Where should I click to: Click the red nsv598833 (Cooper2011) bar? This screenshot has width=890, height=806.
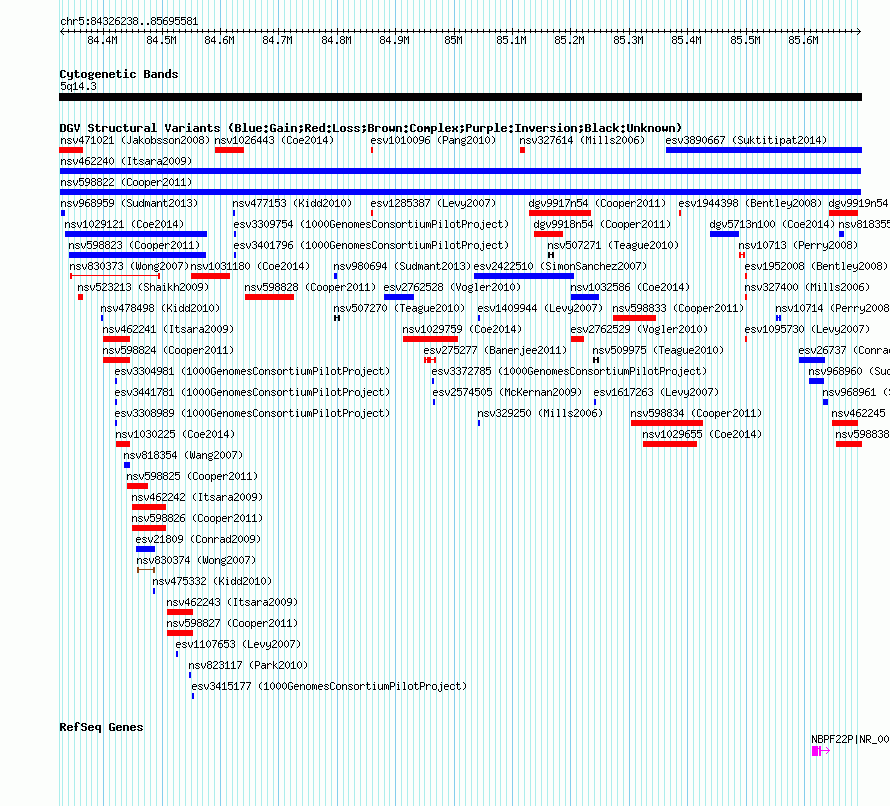pyautogui.click(x=634, y=318)
